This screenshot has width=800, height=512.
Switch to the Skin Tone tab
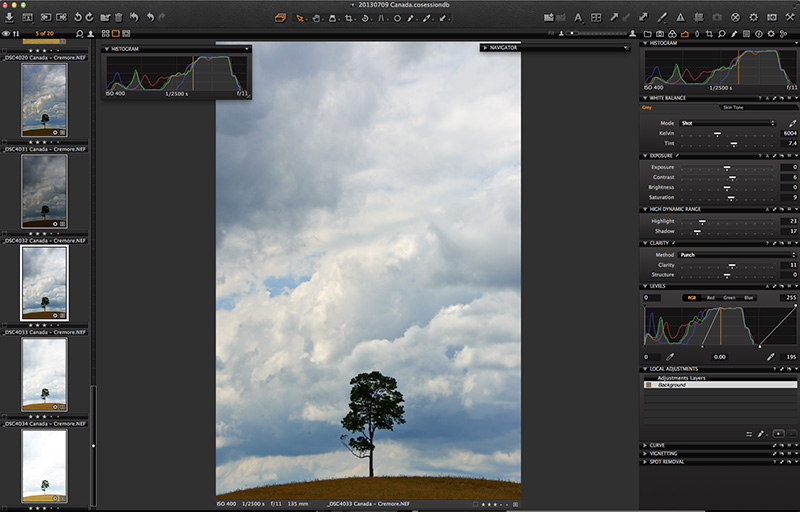point(732,107)
